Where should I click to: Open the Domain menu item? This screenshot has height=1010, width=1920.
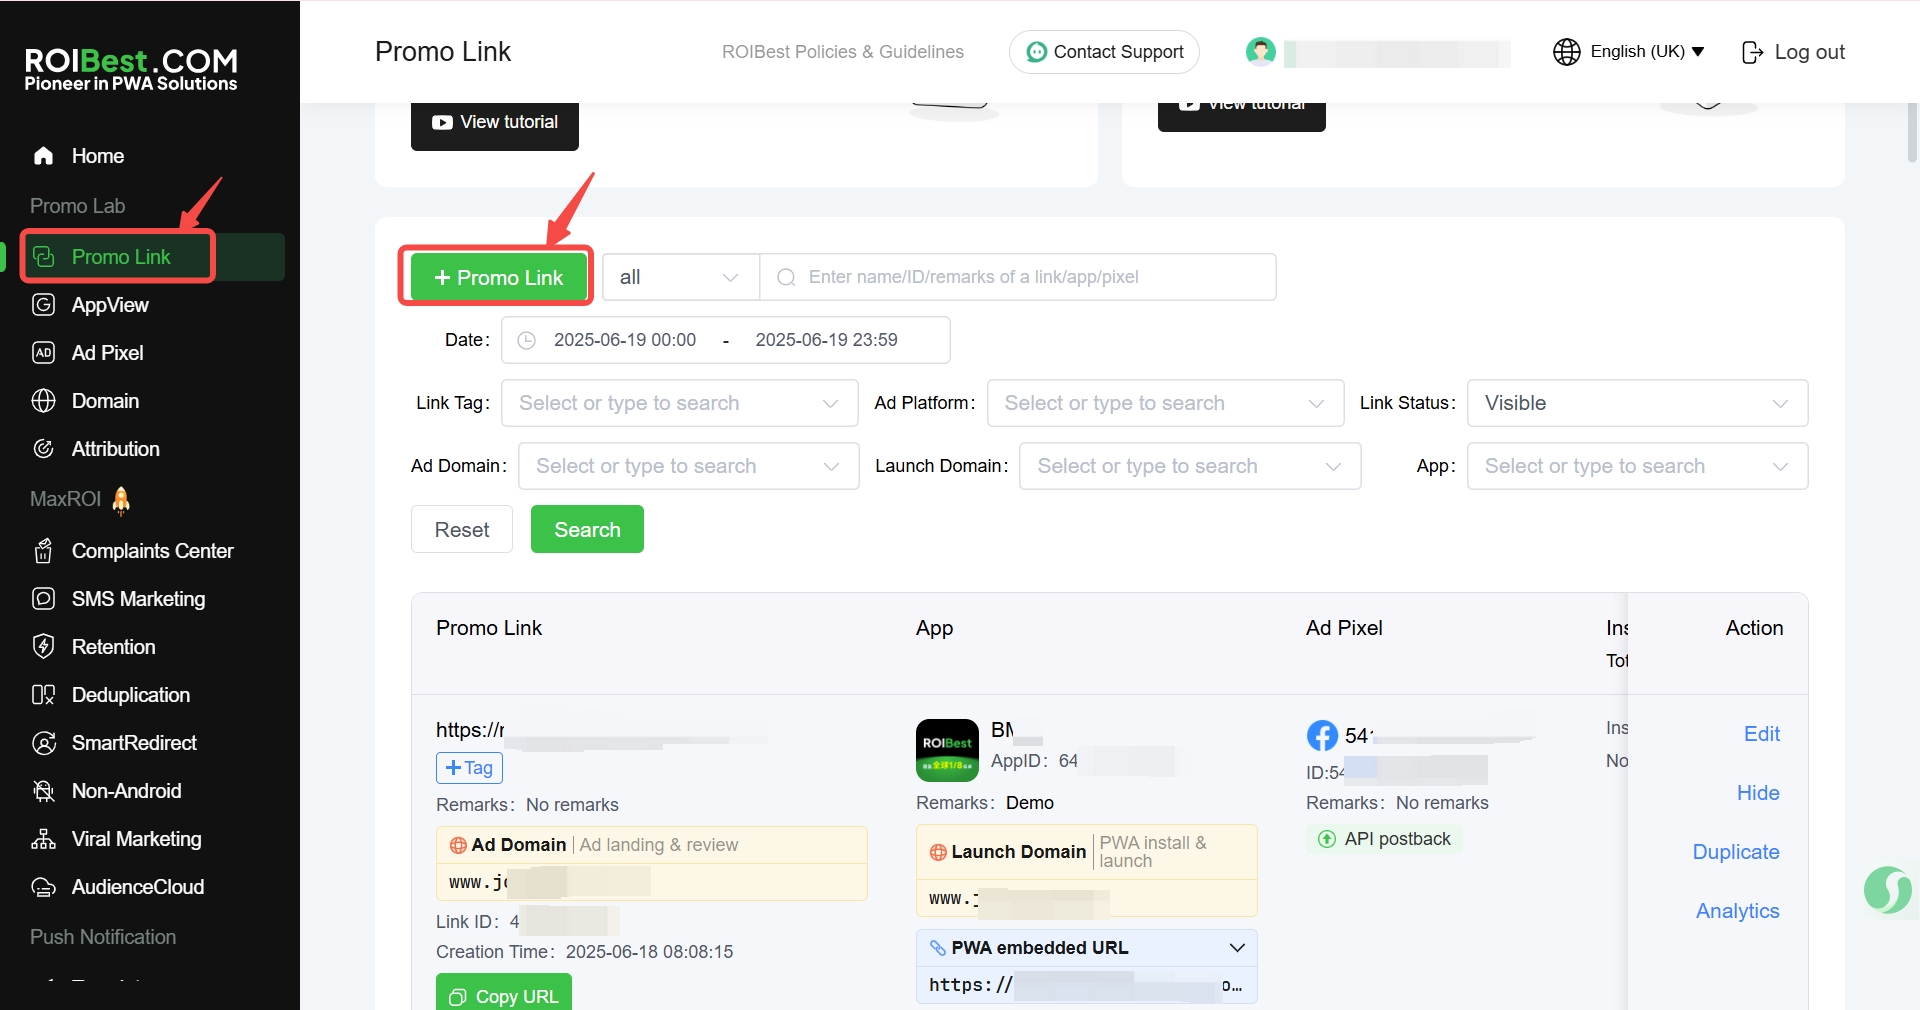105,401
